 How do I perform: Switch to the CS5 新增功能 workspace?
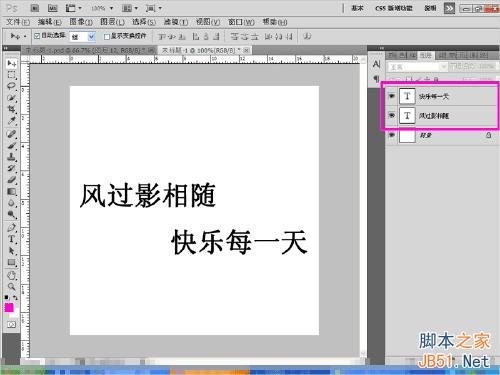coord(393,8)
